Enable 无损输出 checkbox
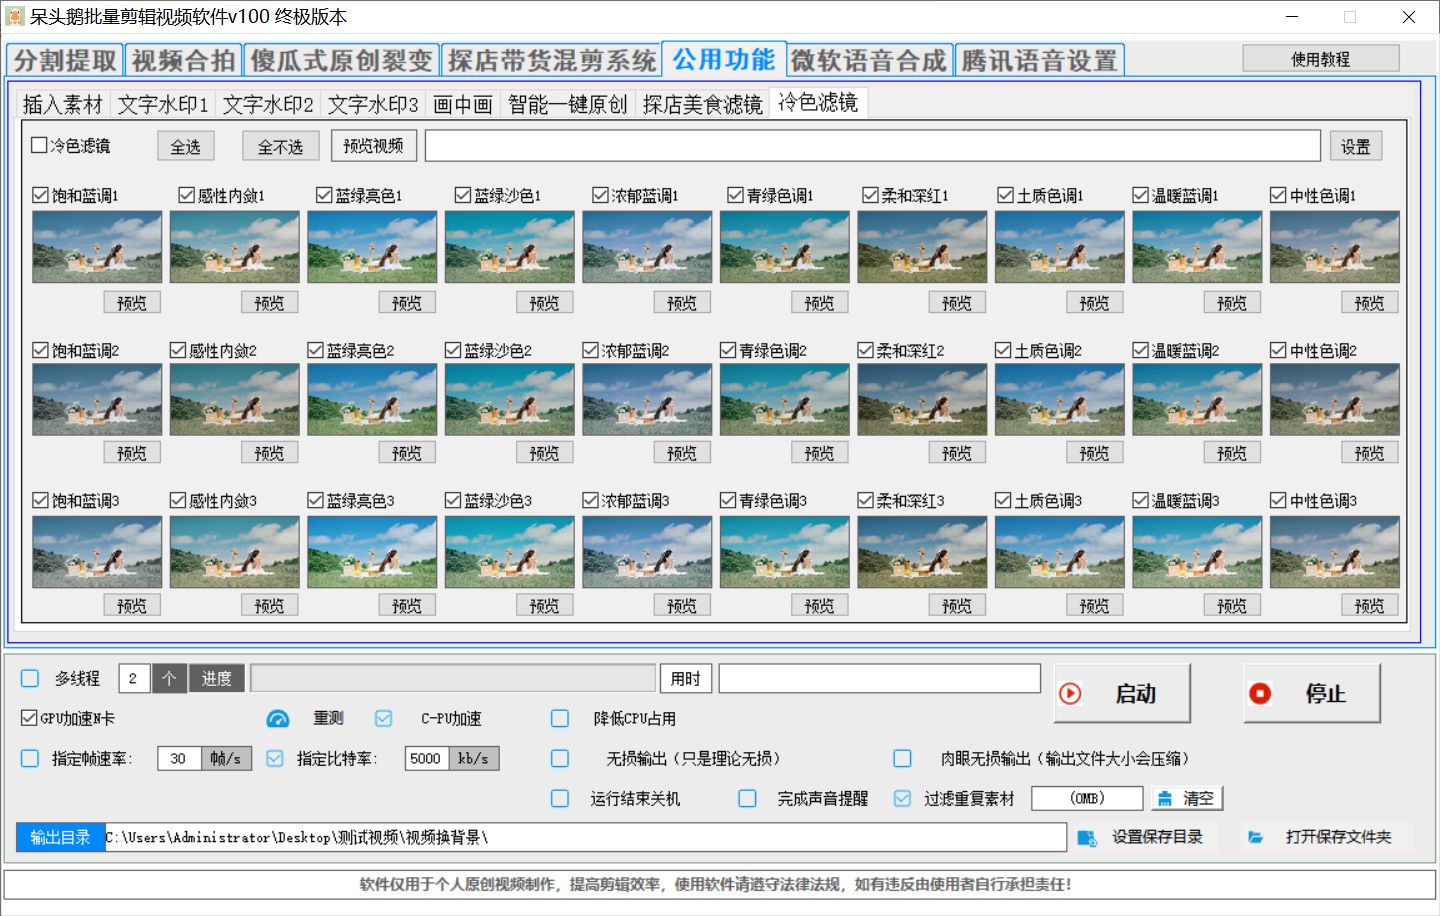The width and height of the screenshot is (1440, 916). coord(560,758)
